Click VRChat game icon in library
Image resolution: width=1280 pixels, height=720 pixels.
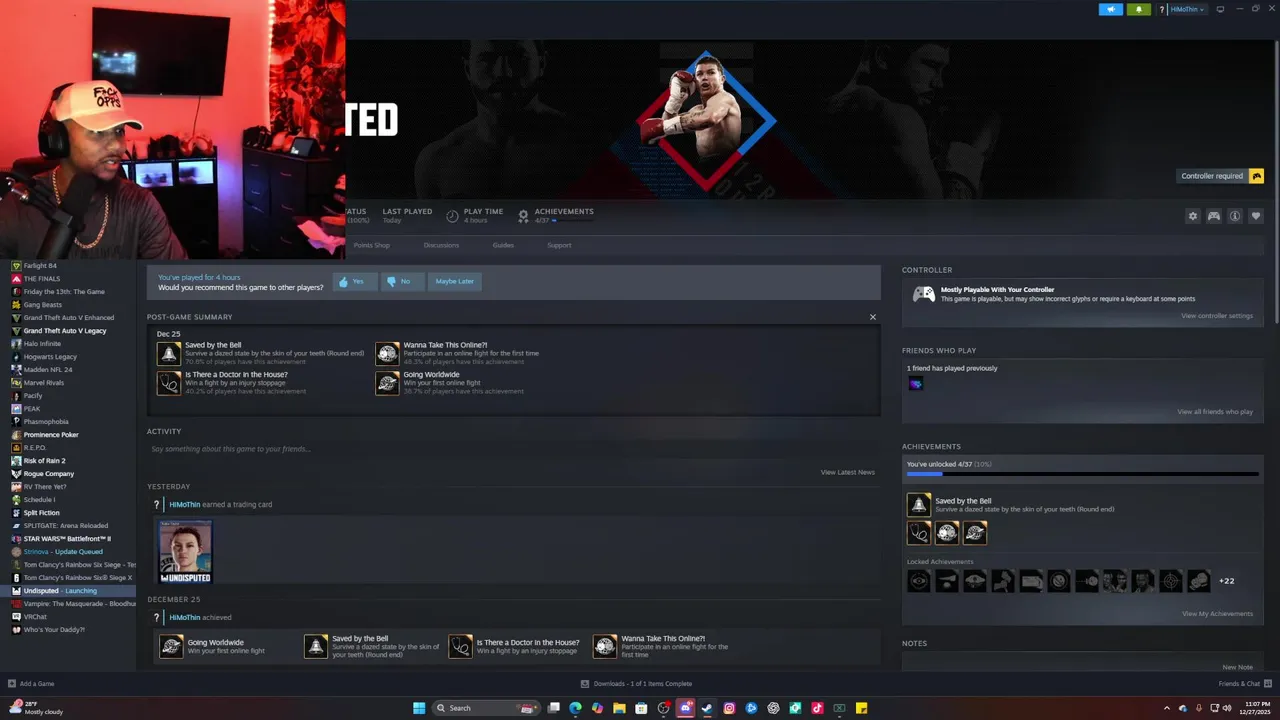tap(16, 617)
